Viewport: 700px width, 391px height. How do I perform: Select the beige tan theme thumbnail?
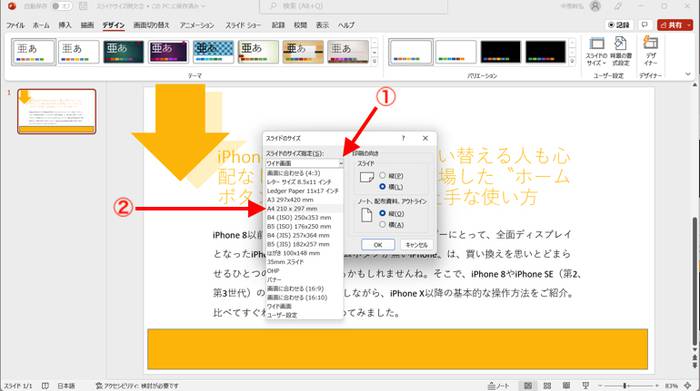pos(303,52)
